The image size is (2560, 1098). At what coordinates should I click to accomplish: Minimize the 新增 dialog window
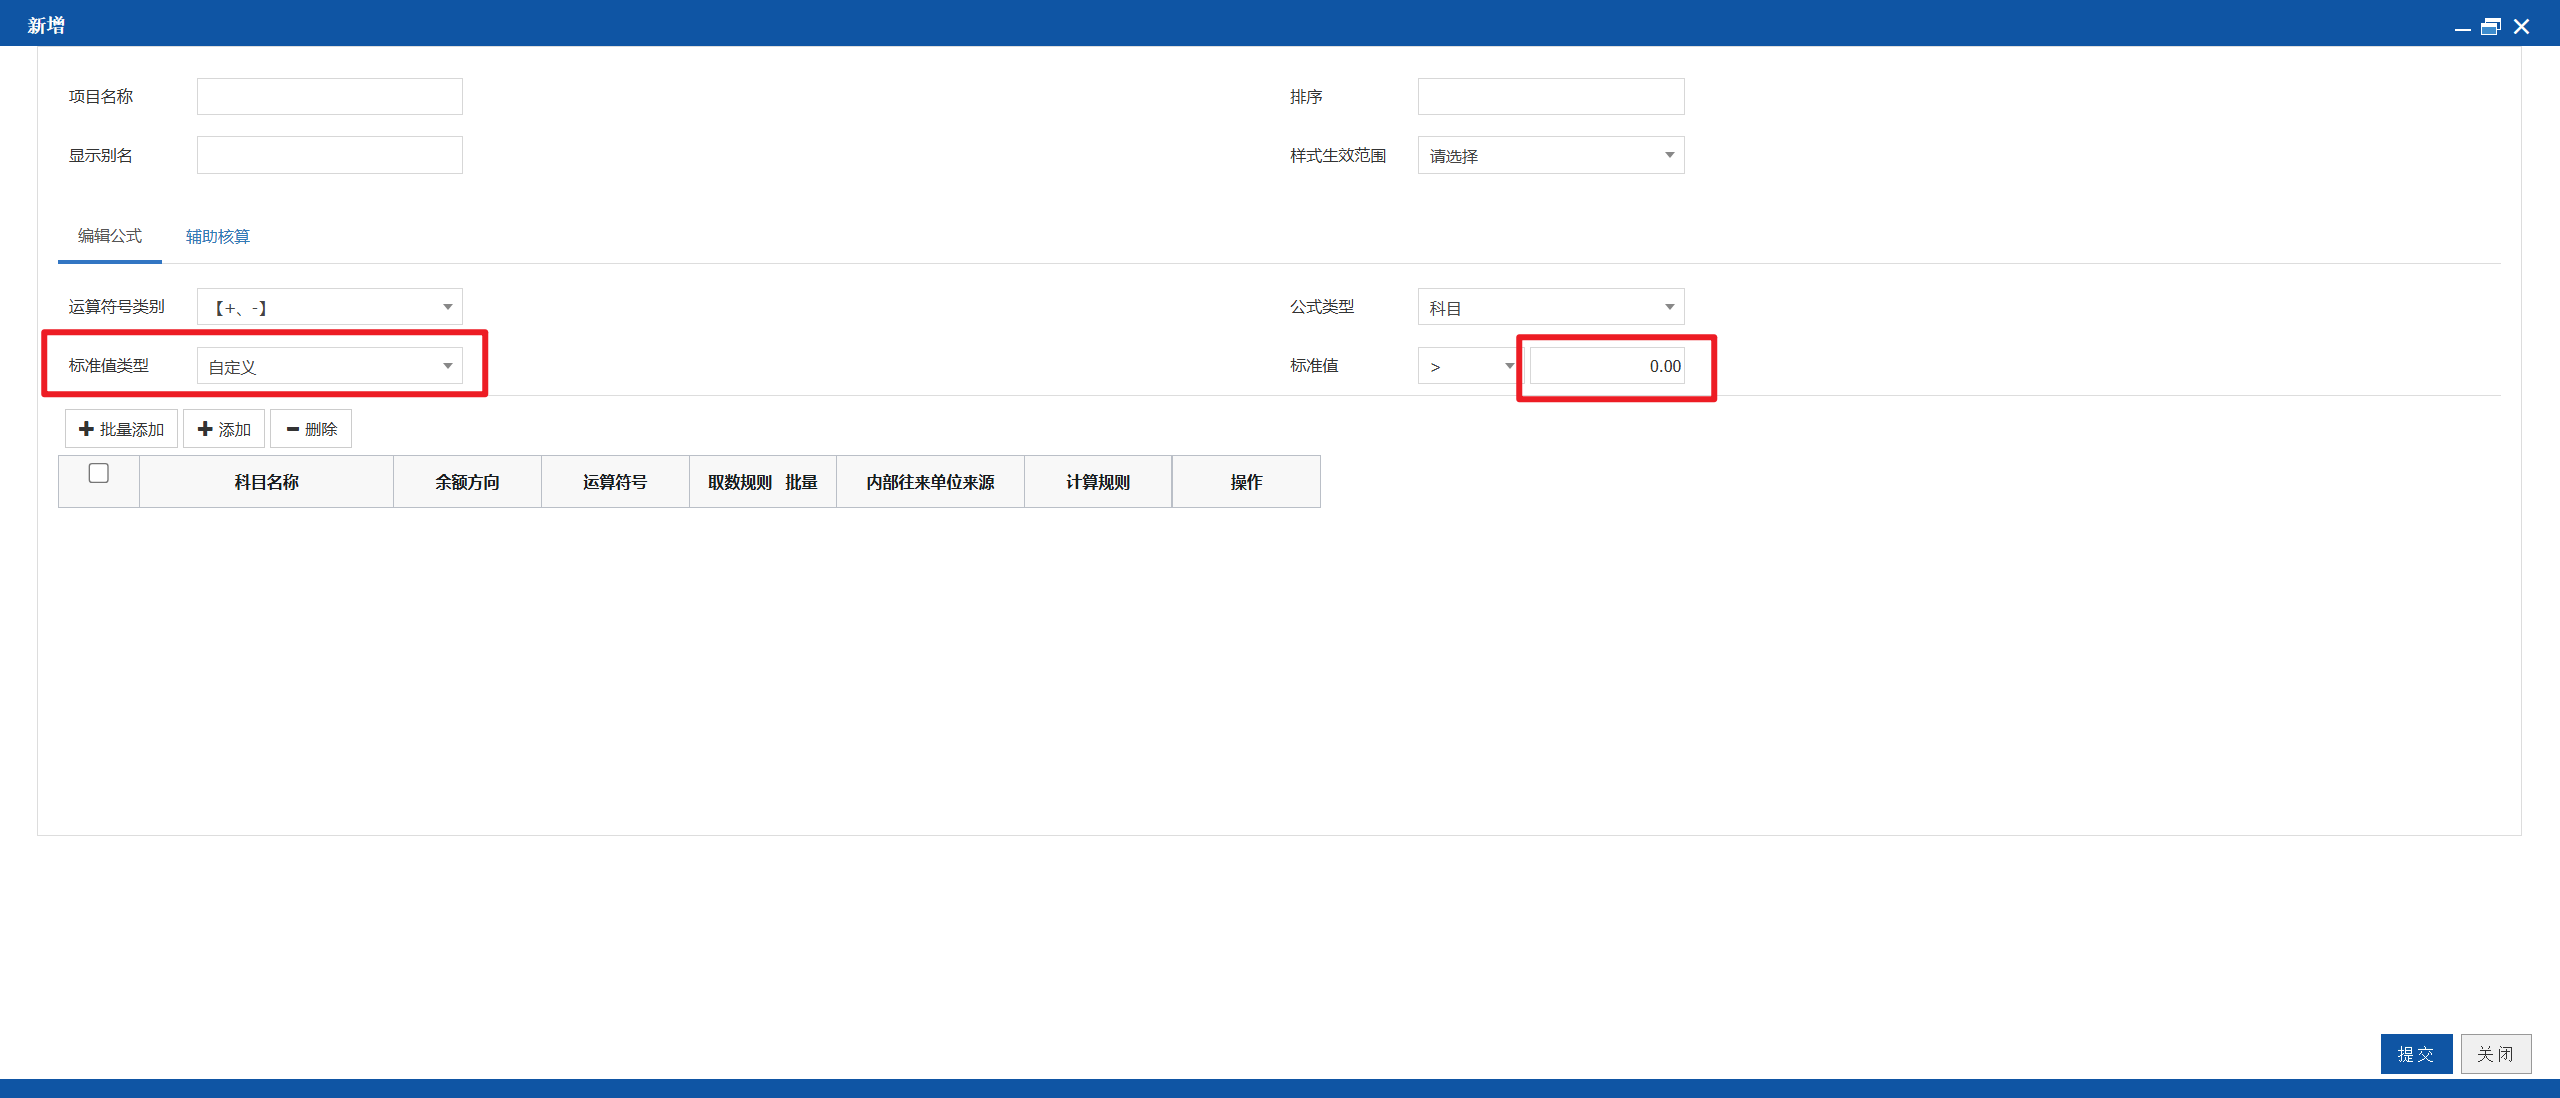2462,27
